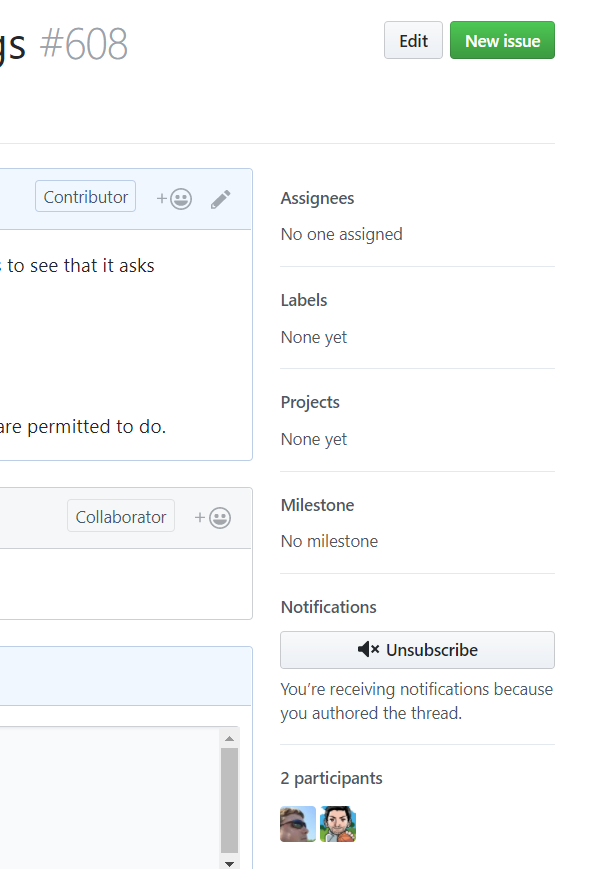Screen dimensions: 591x869
Task: Click the Contributor badge
Action: point(85,196)
